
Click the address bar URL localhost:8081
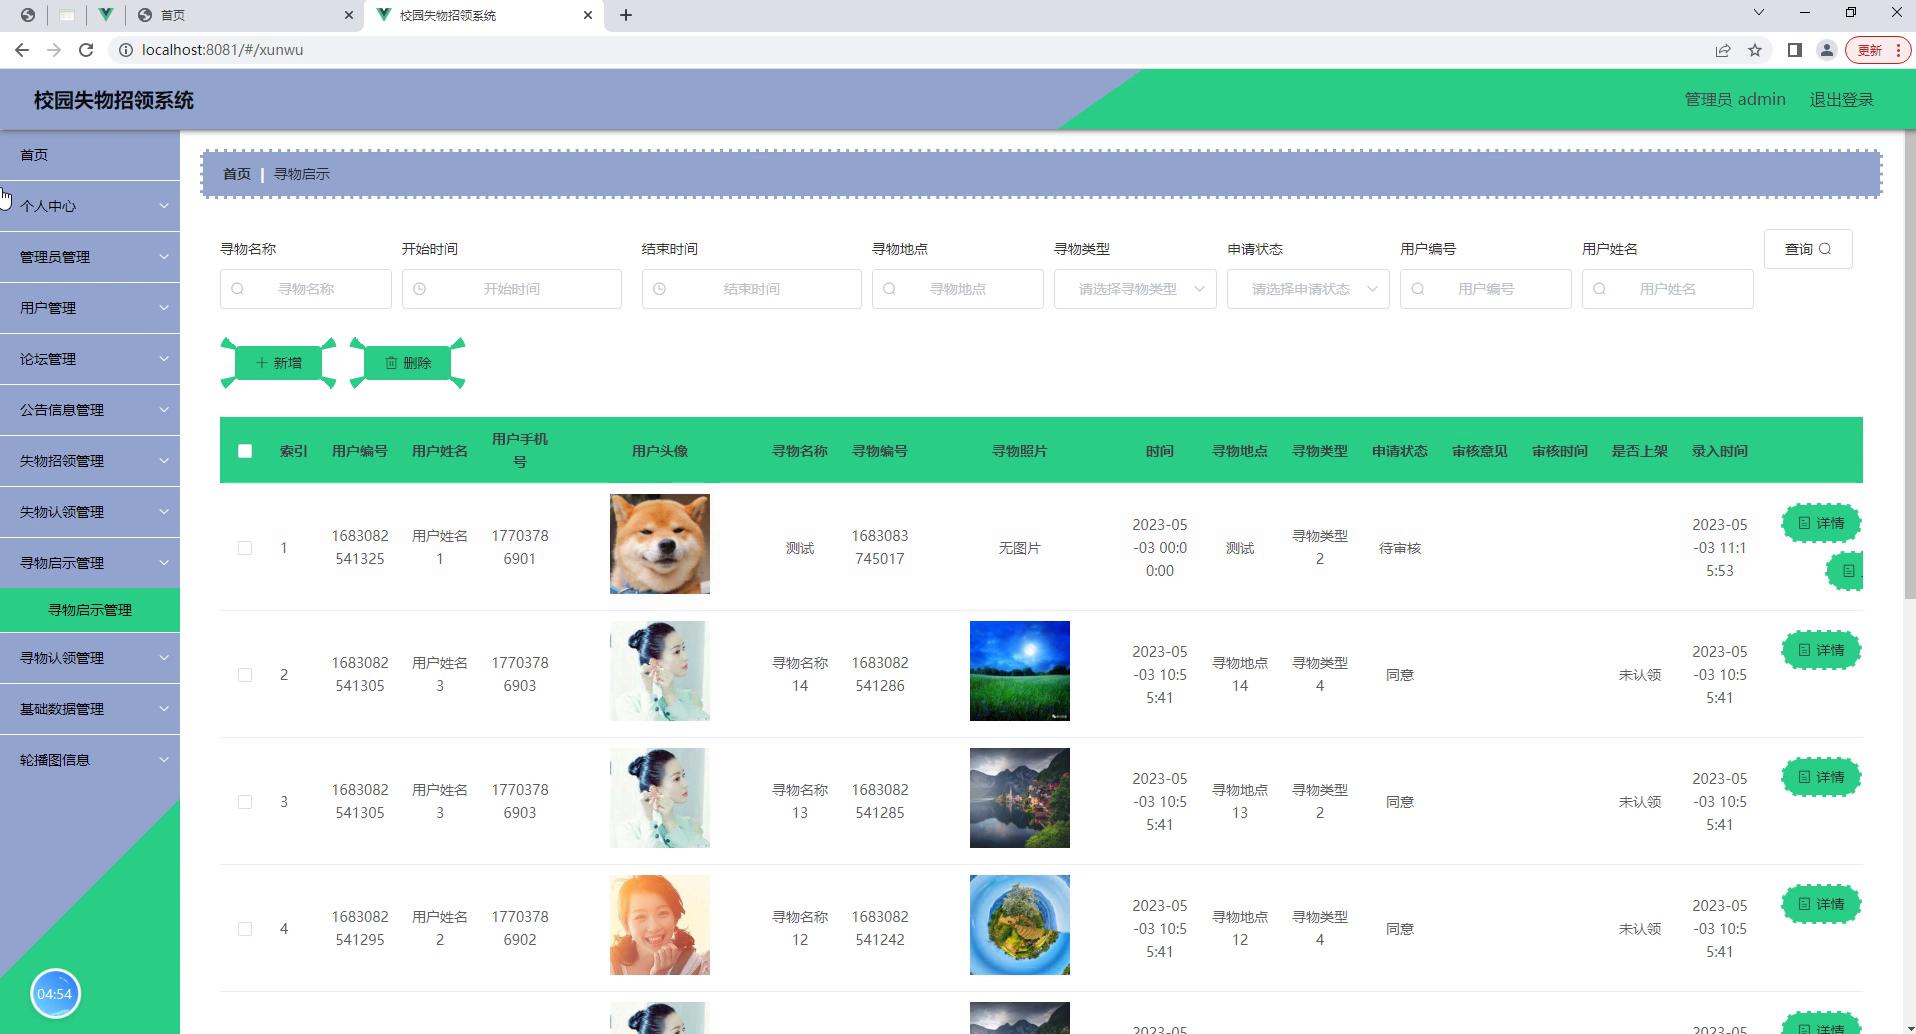point(222,50)
